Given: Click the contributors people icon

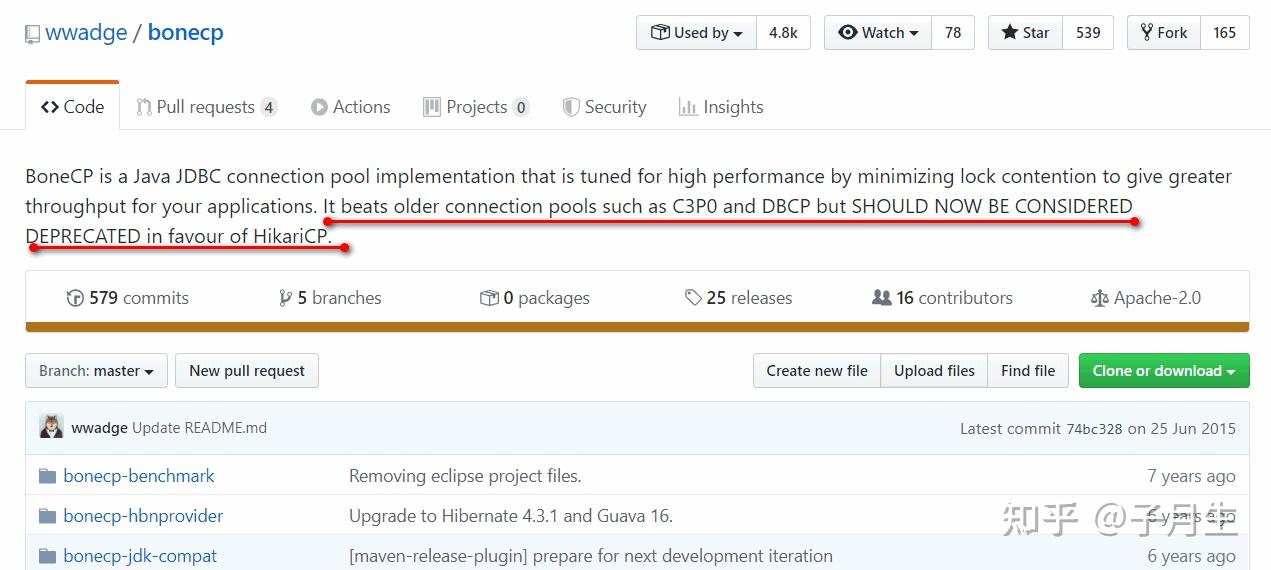Looking at the screenshot, I should [x=881, y=298].
